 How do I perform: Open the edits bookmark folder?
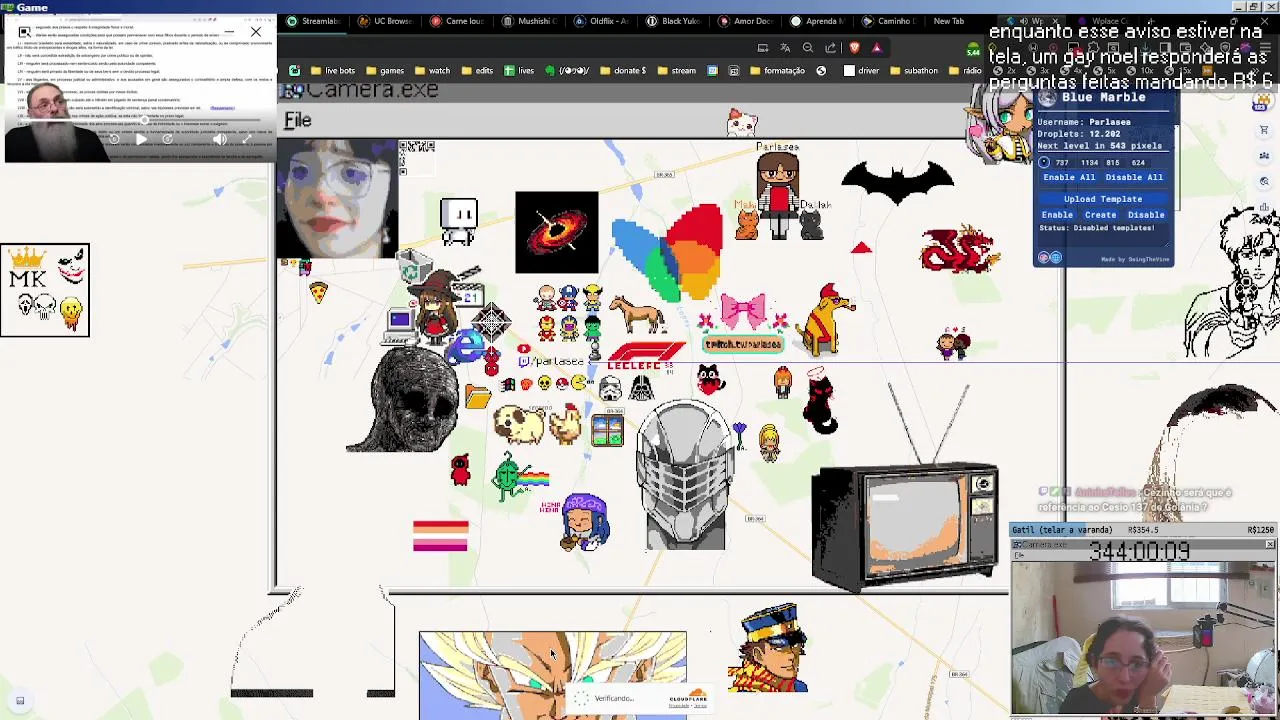(478, 71)
